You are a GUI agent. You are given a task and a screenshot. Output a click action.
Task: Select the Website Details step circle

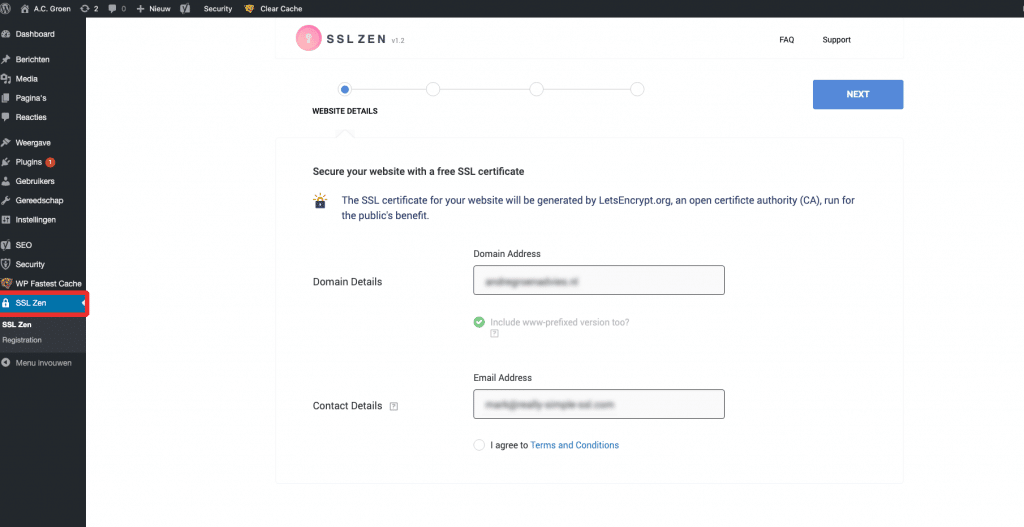pos(345,89)
